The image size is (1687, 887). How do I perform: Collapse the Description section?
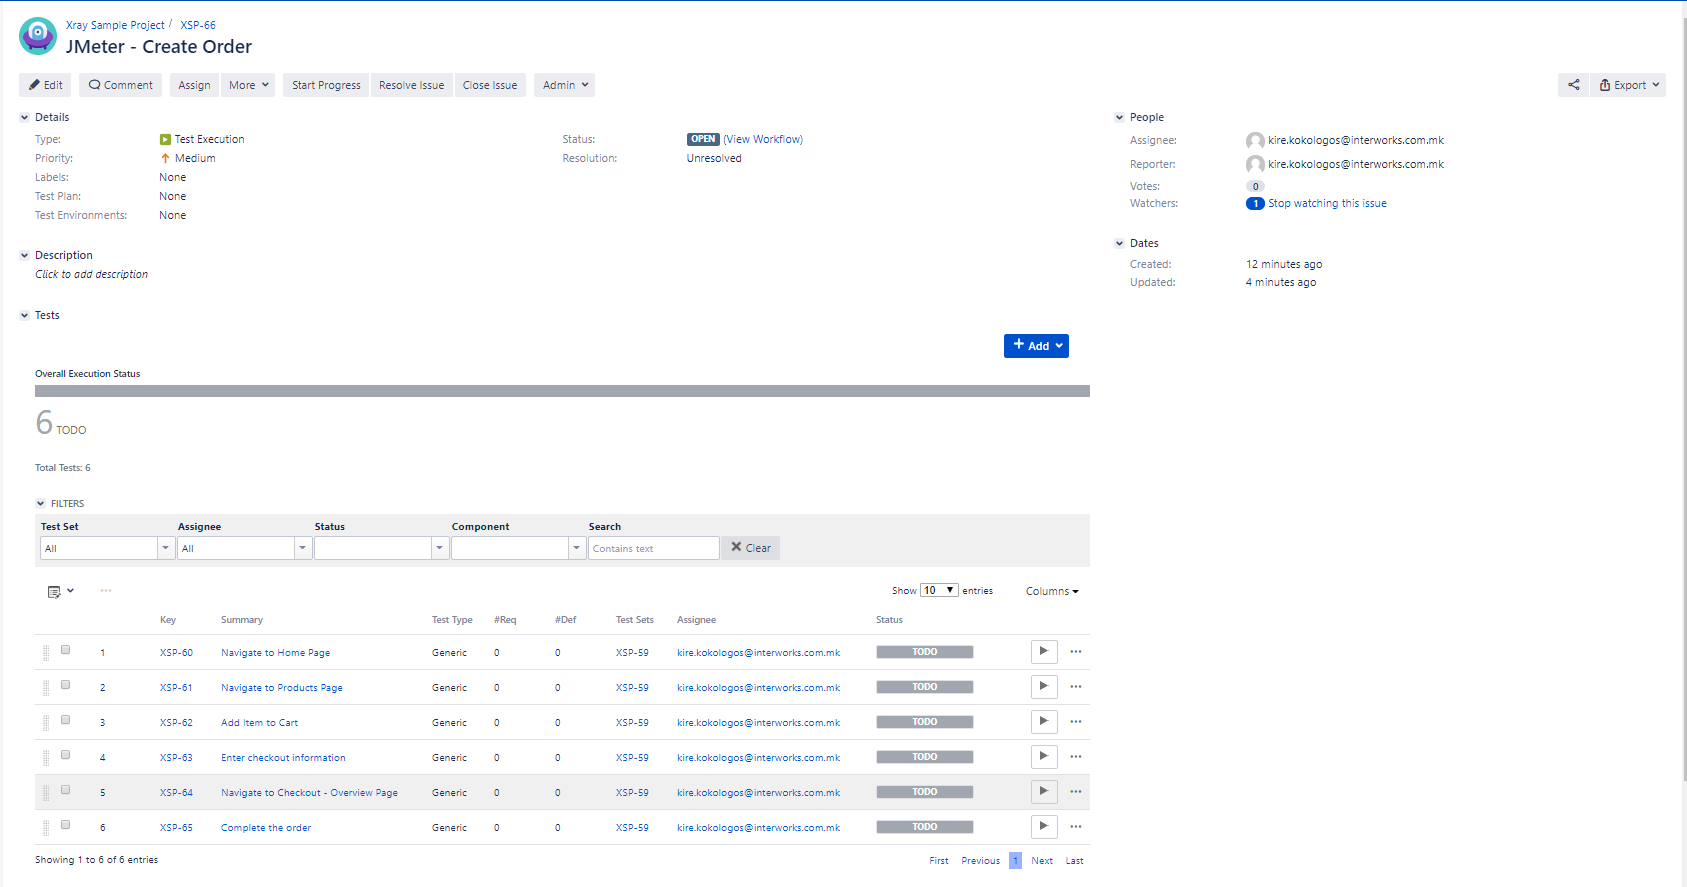coord(25,256)
